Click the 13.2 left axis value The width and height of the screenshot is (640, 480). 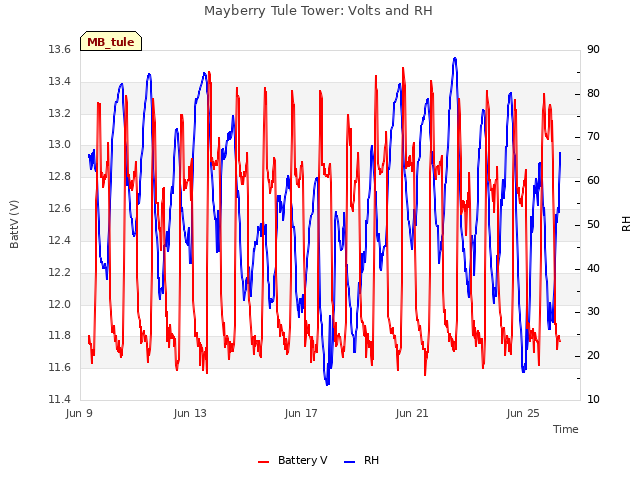60,113
